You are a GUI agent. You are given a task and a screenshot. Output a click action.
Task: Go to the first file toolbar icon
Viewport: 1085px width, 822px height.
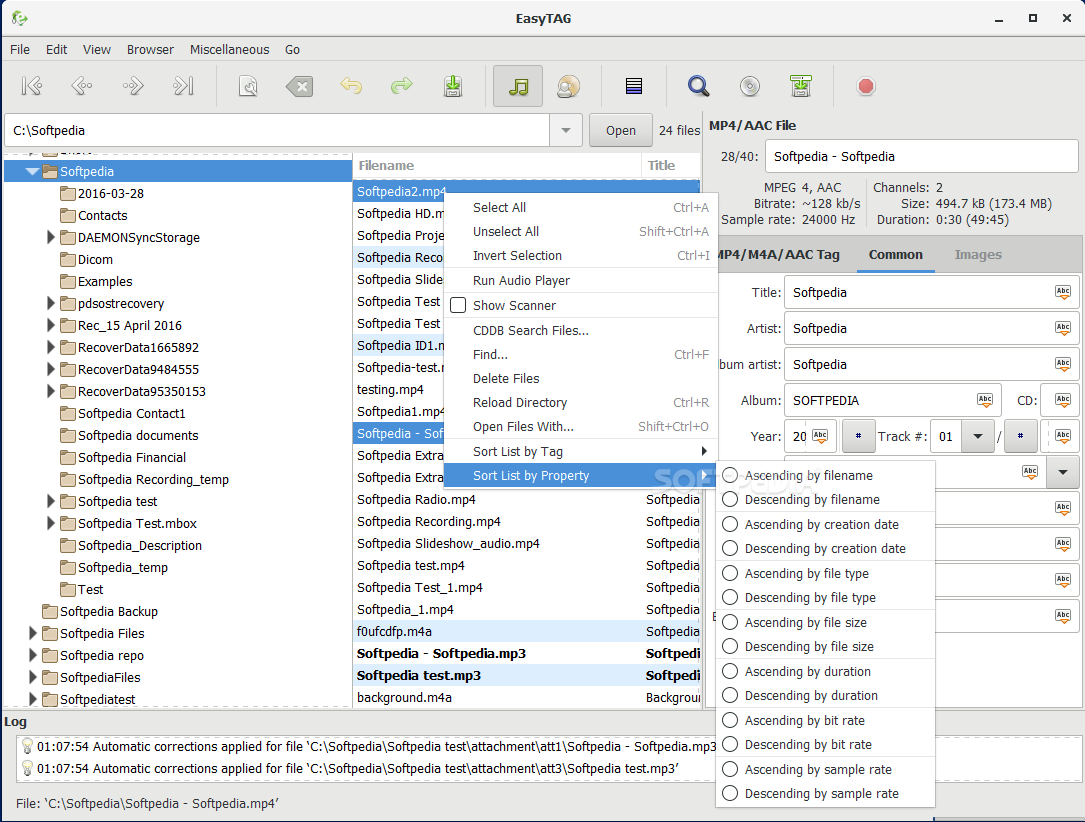click(32, 86)
